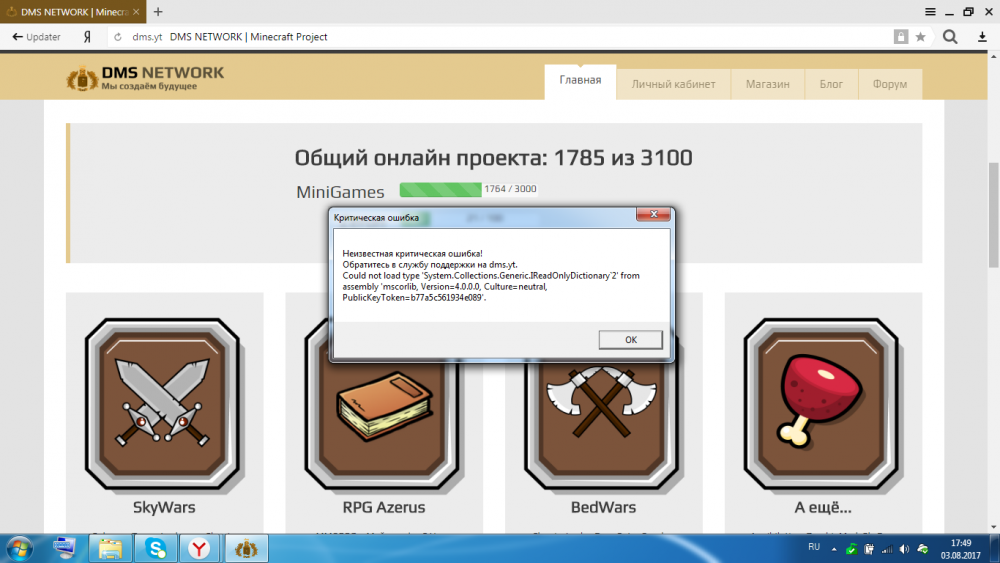The width and height of the screenshot is (1000, 563).
Task: Open Skype from the taskbar
Action: click(x=155, y=547)
